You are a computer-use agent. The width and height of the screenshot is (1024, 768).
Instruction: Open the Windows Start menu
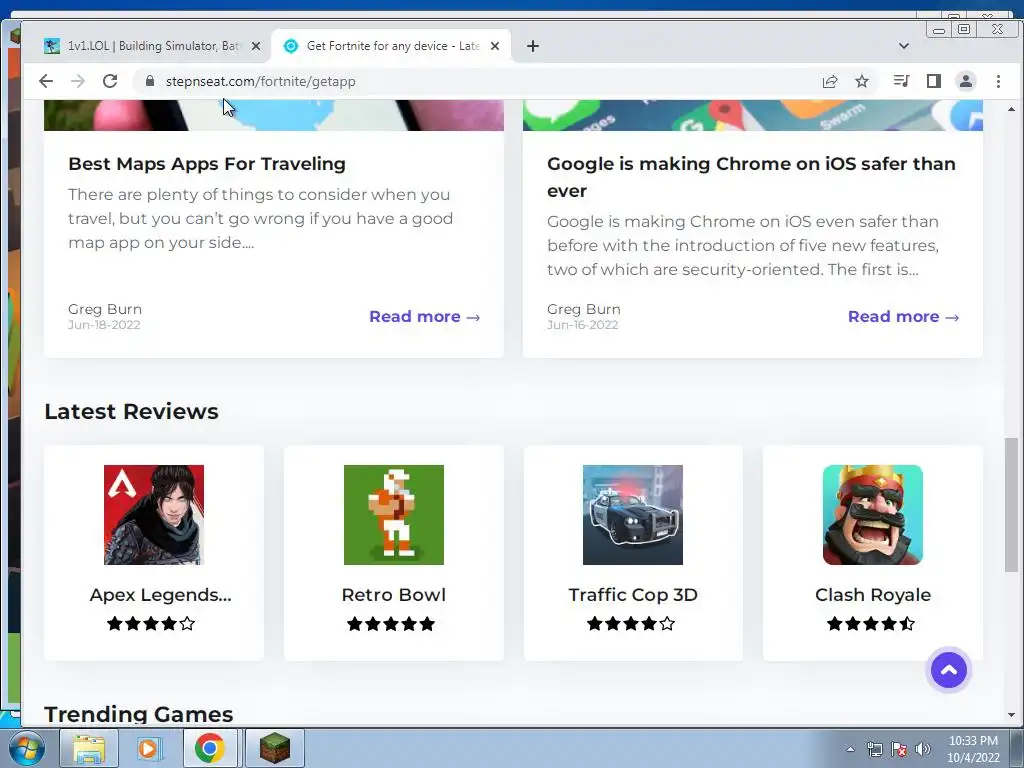(x=26, y=748)
